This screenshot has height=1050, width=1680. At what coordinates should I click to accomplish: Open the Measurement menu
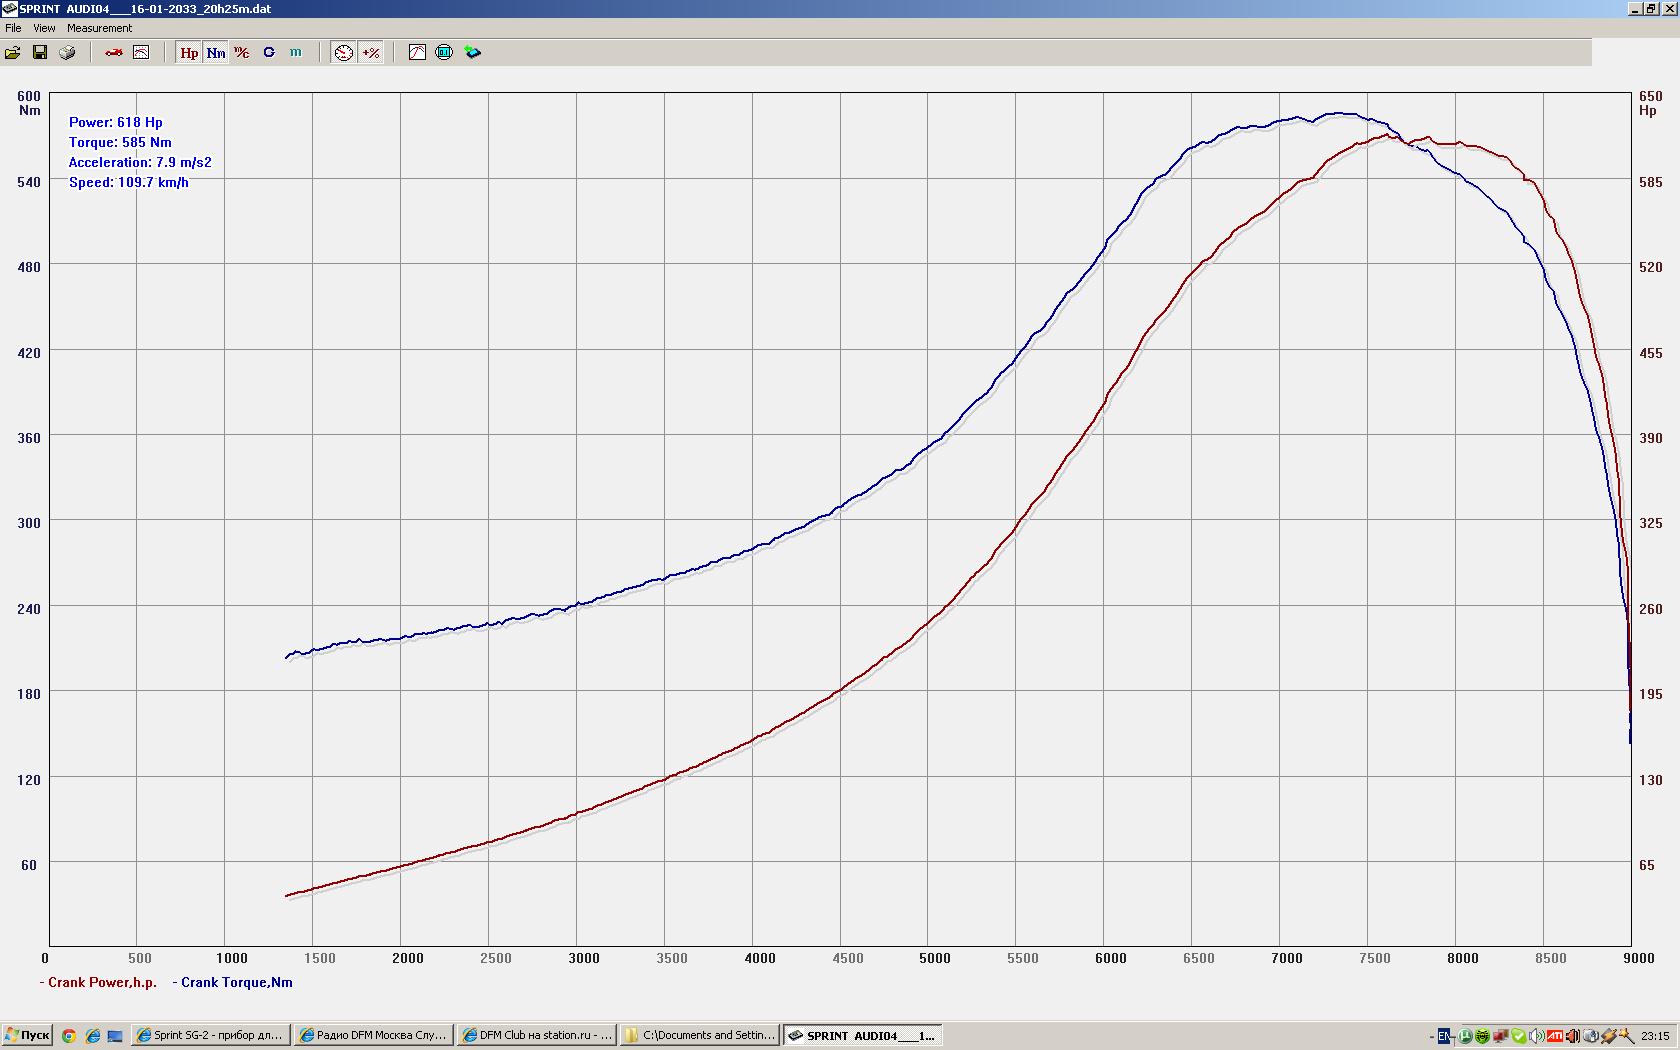point(99,28)
